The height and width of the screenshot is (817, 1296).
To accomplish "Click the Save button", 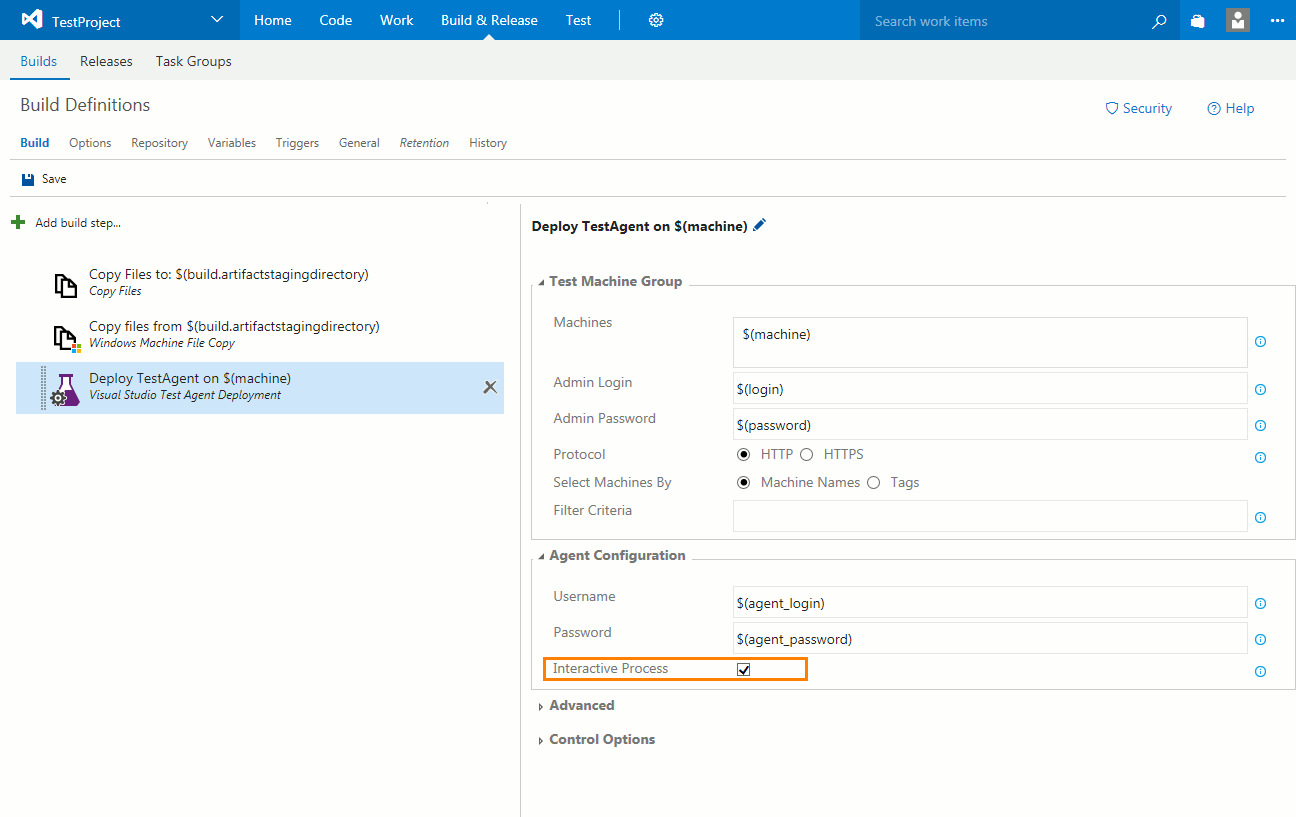I will pyautogui.click(x=44, y=179).
